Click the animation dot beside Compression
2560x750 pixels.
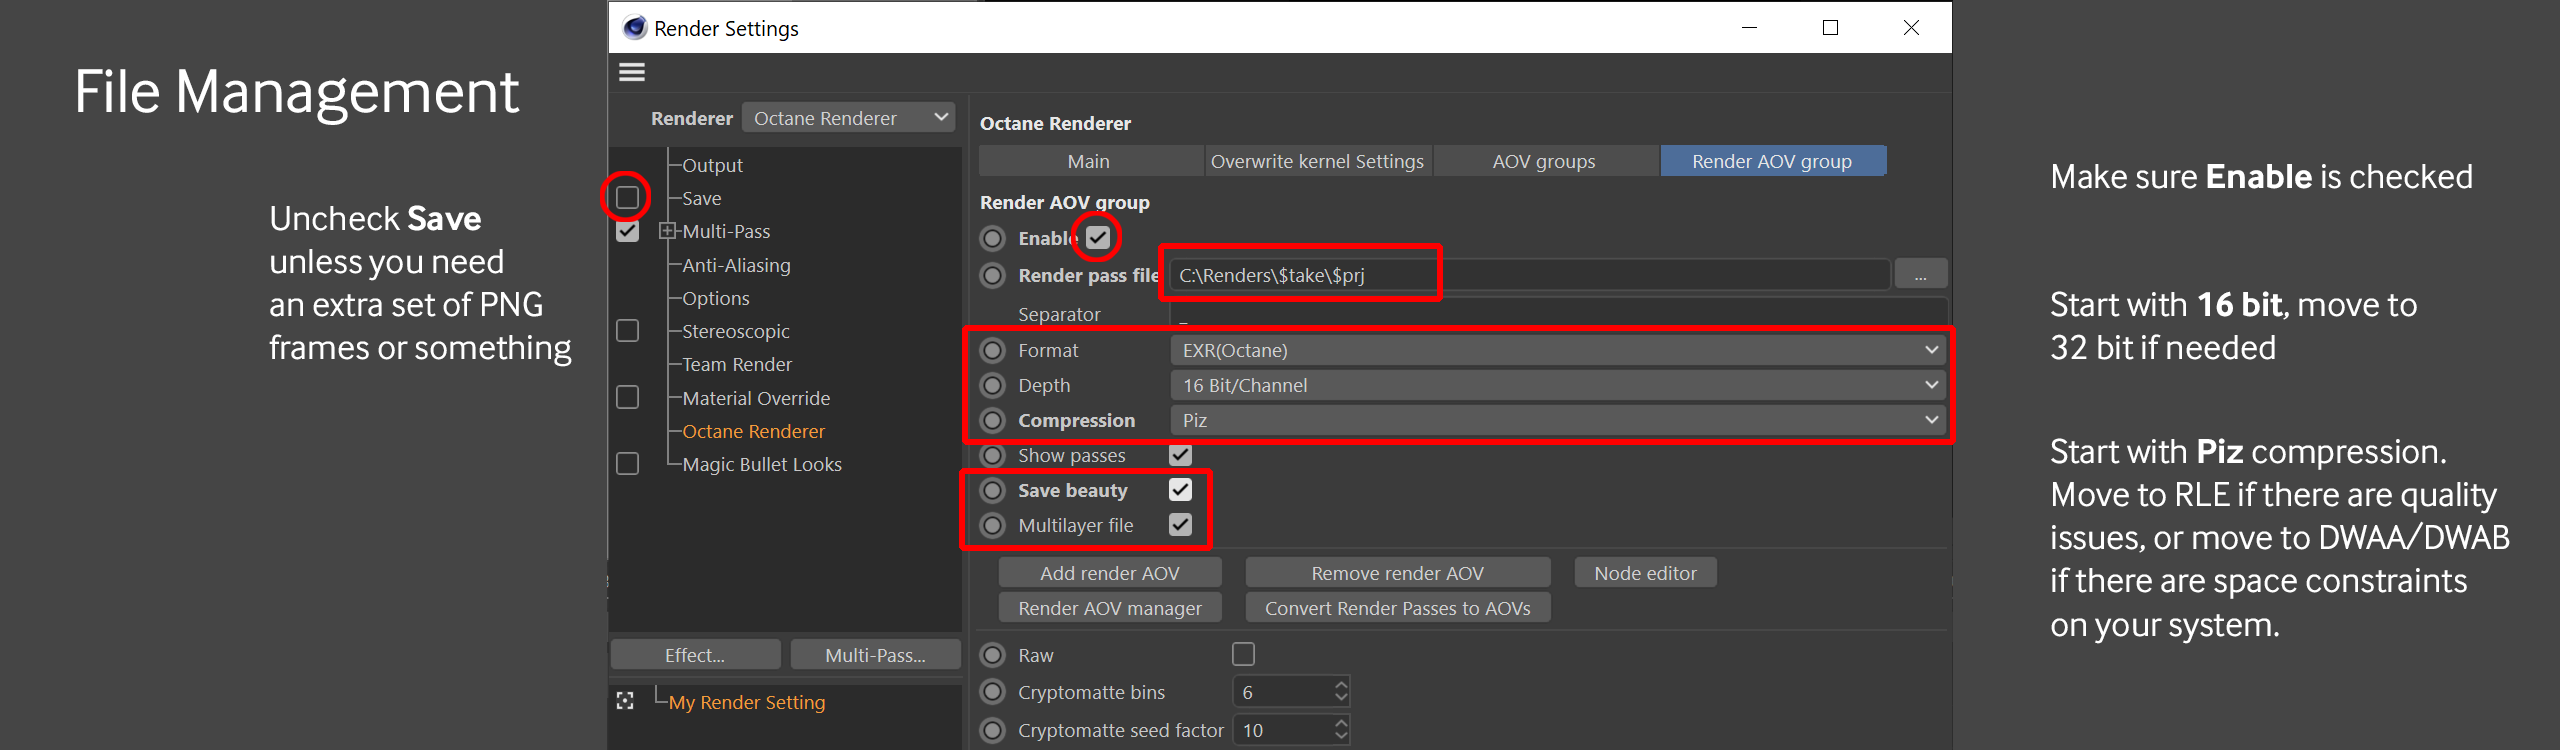click(x=992, y=420)
